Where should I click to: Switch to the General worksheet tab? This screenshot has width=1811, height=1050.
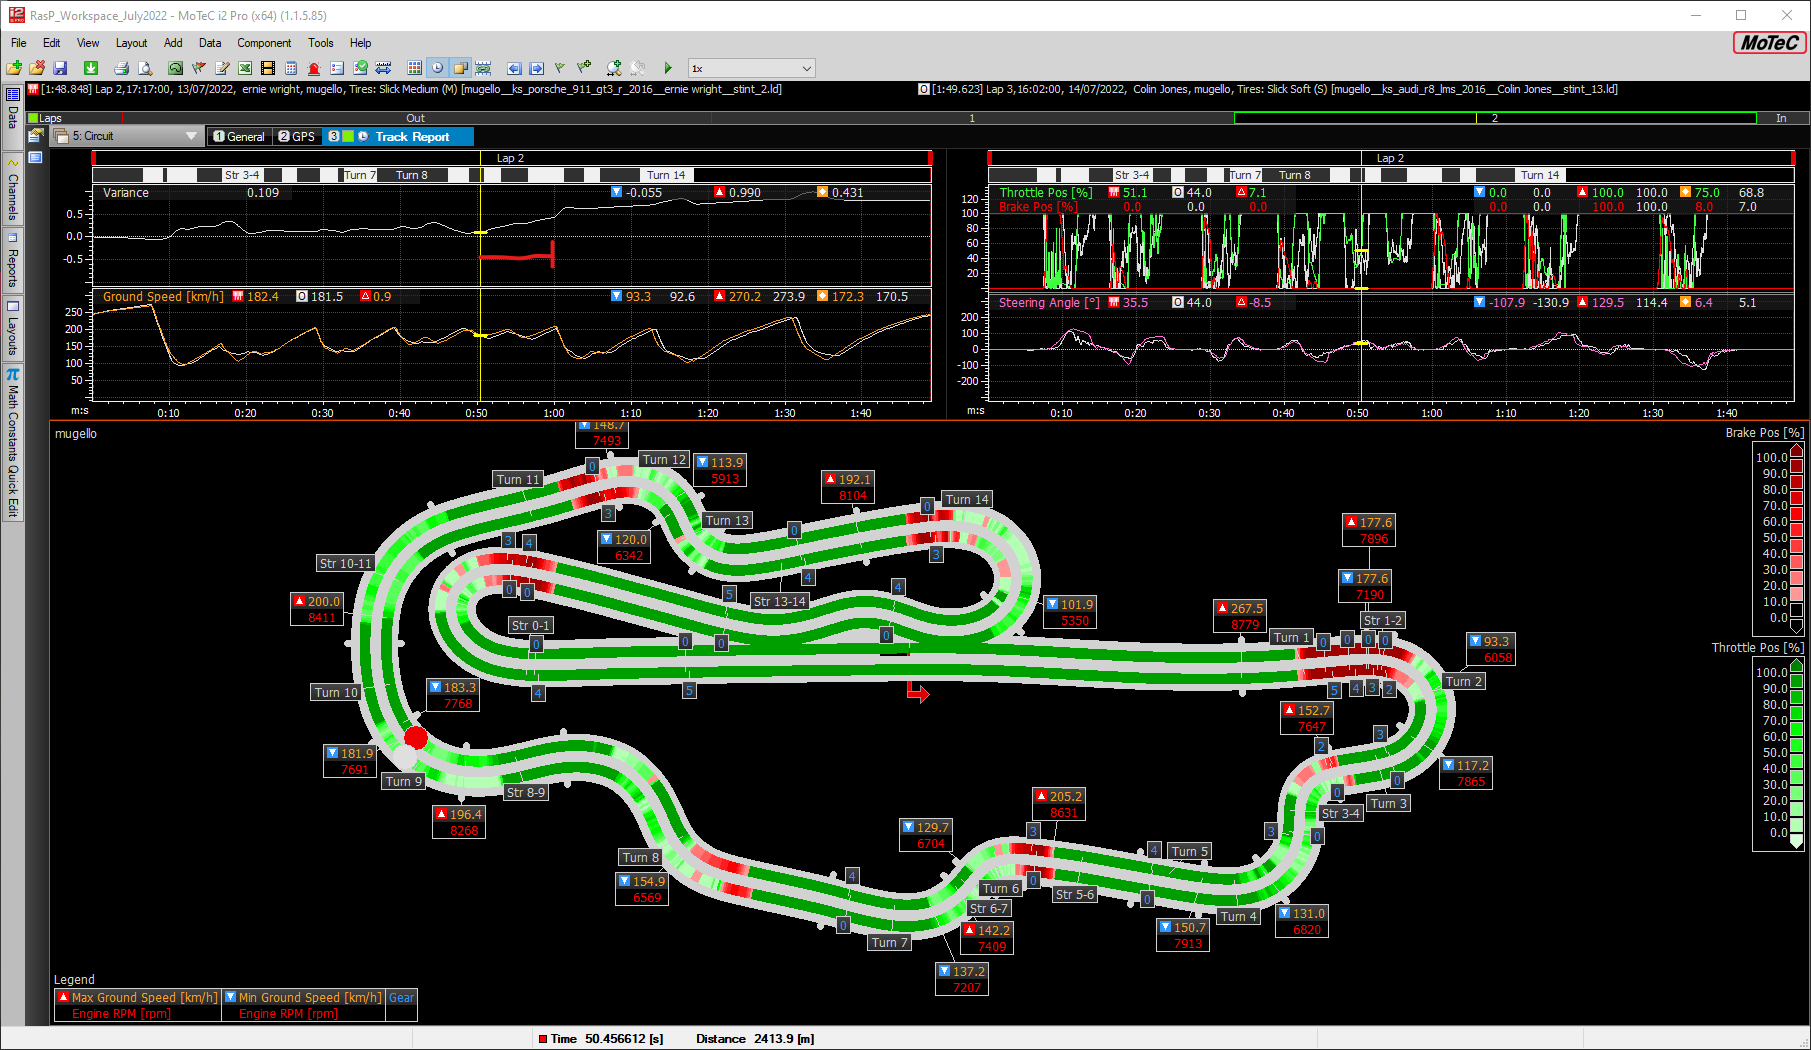pos(239,137)
